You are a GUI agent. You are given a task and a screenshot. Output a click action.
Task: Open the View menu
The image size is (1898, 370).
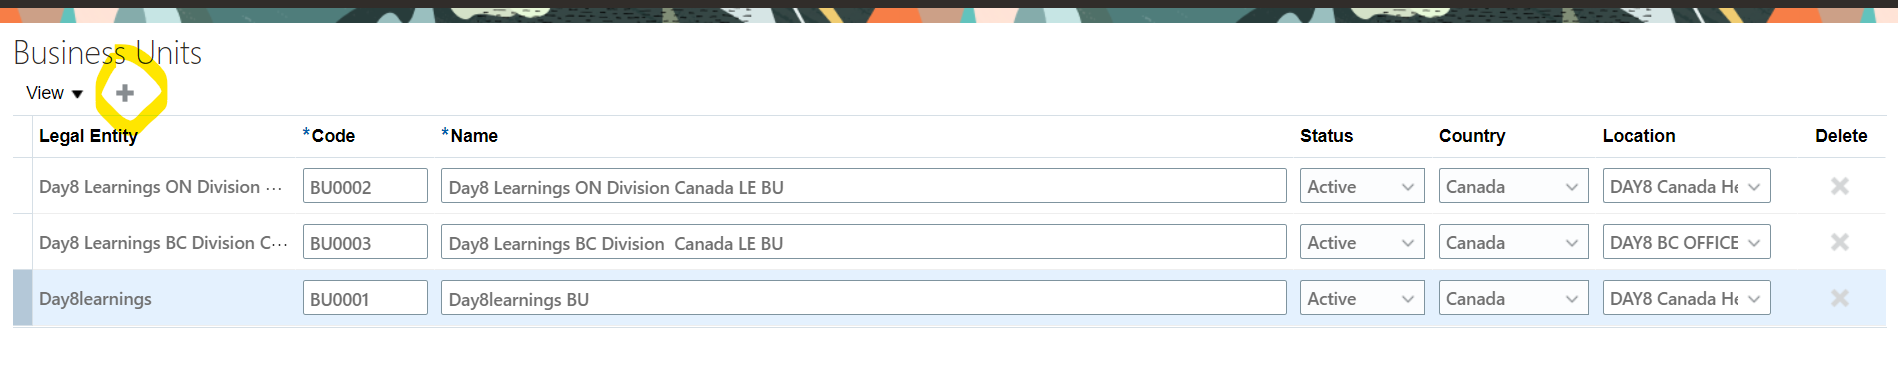pyautogui.click(x=54, y=93)
